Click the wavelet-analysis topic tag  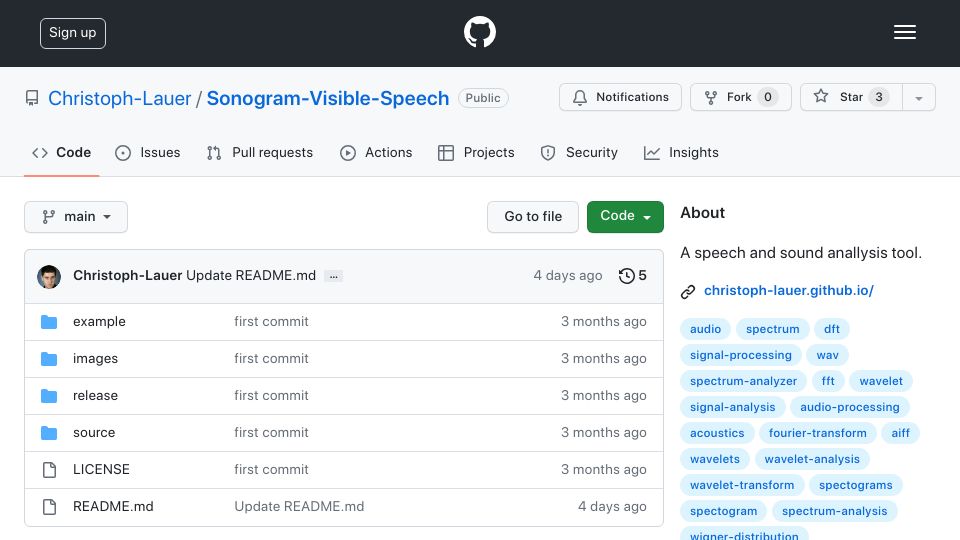pos(812,459)
